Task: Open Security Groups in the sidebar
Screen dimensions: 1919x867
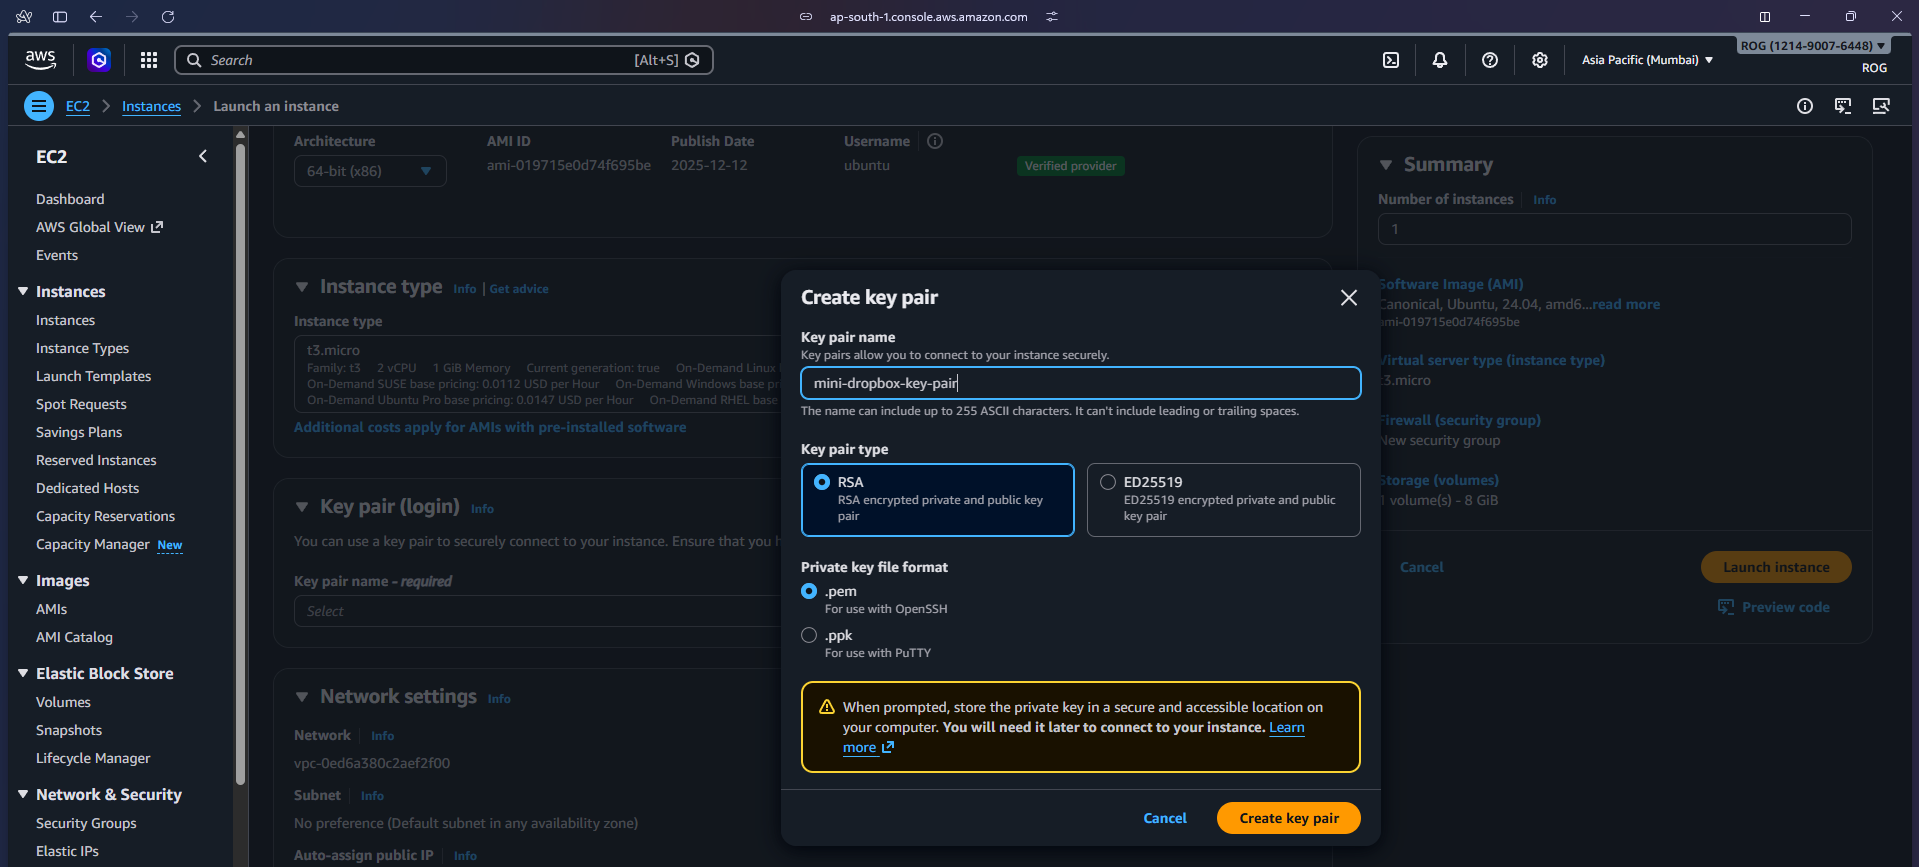Action: click(x=86, y=823)
